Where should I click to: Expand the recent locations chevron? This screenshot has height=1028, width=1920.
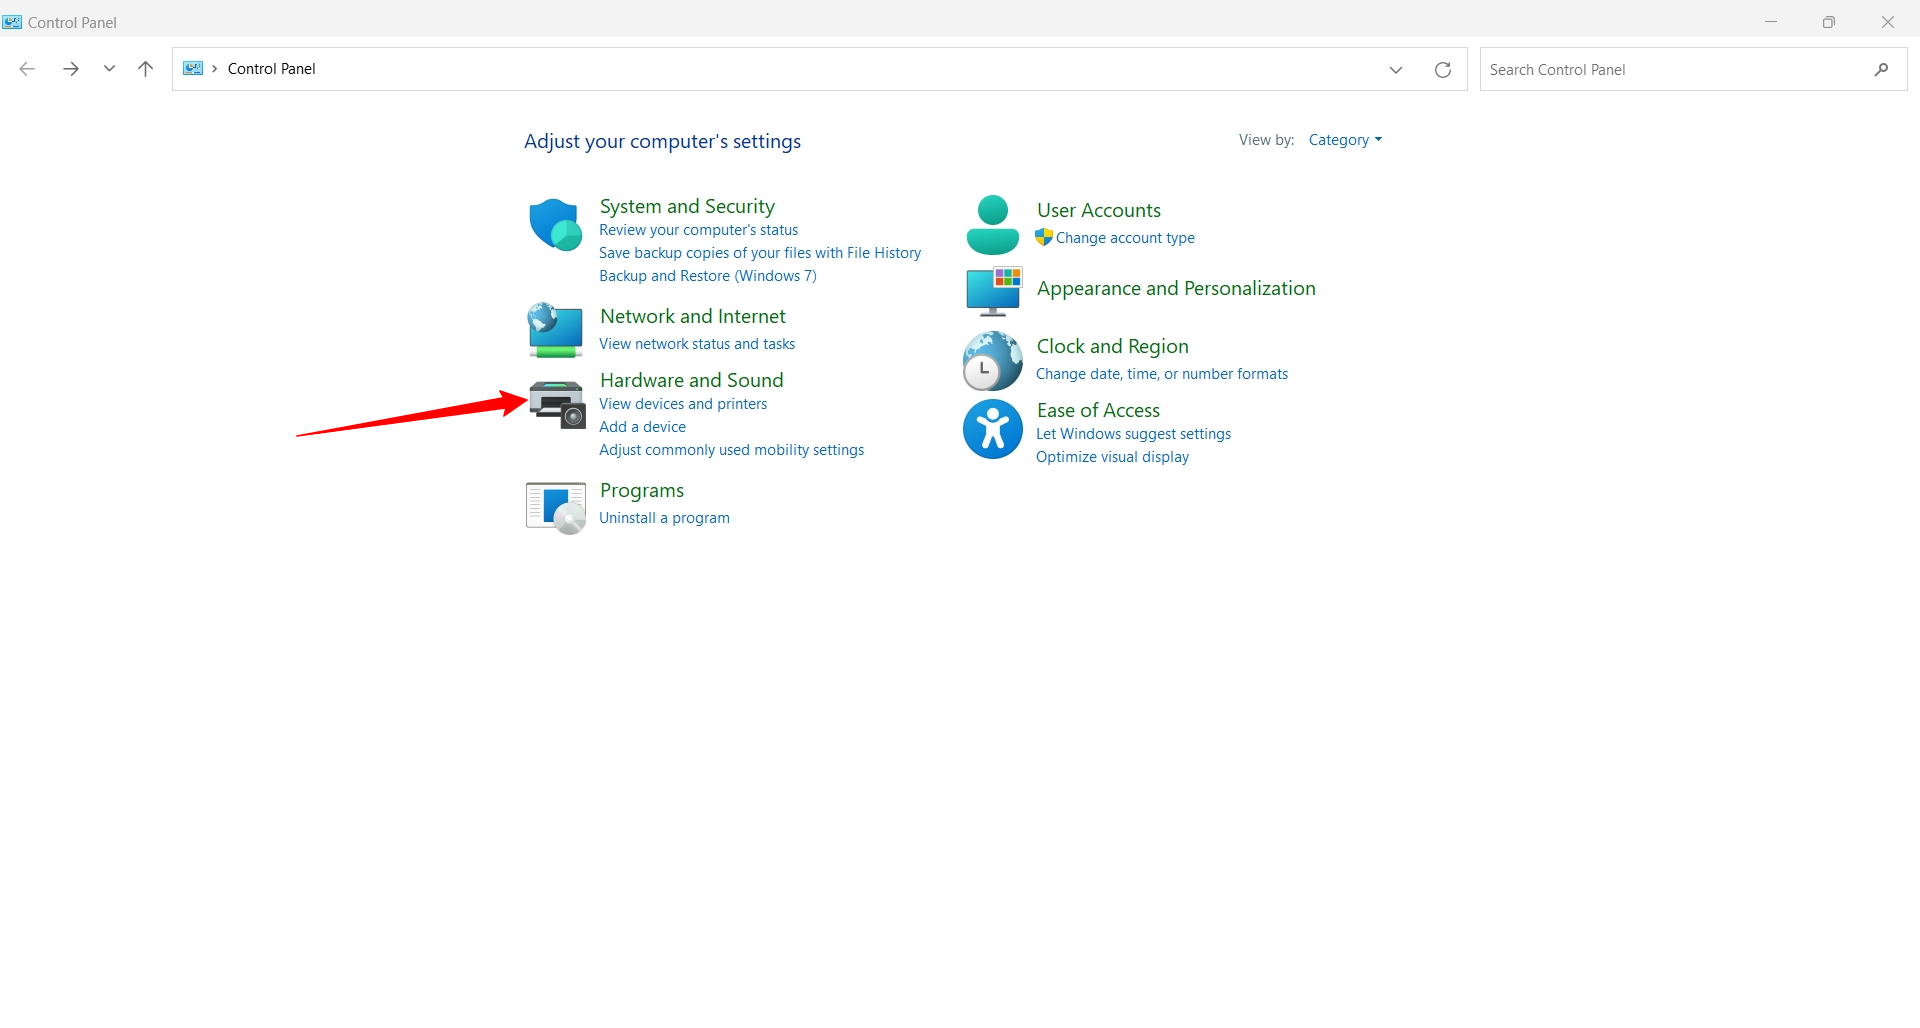(x=109, y=69)
